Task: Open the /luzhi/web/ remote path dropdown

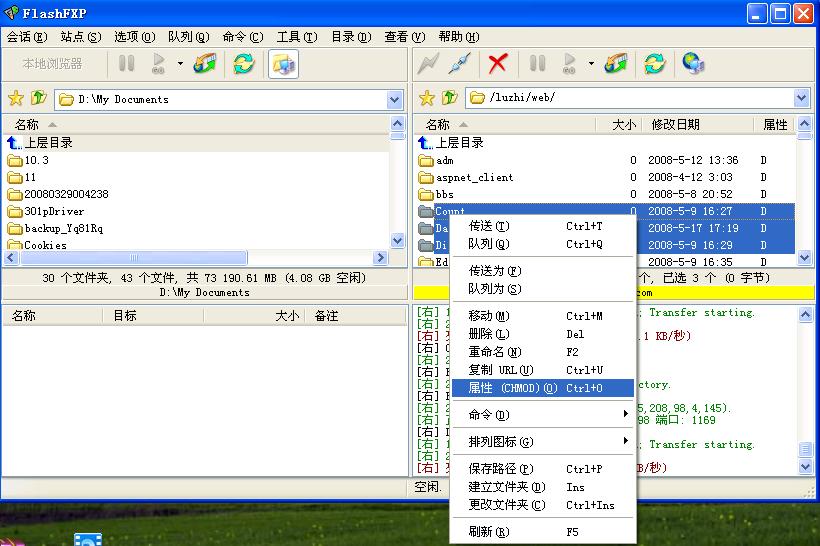Action: [x=801, y=98]
